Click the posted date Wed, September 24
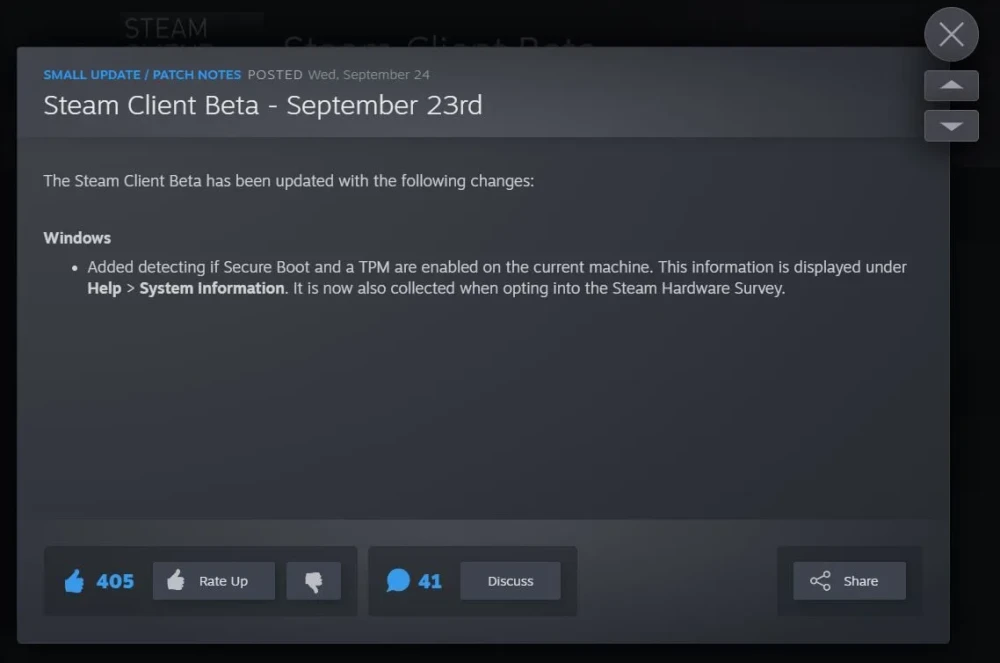Screen dimensions: 1000x663 click(x=369, y=75)
